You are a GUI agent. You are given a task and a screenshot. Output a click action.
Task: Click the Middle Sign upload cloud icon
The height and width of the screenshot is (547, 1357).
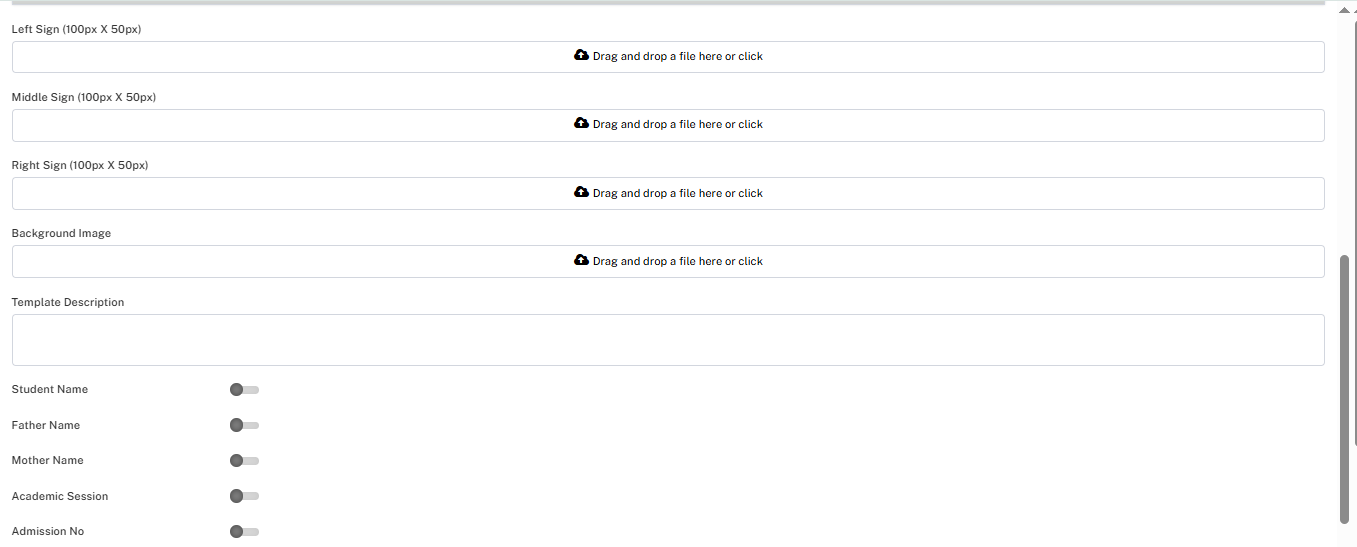coord(581,124)
